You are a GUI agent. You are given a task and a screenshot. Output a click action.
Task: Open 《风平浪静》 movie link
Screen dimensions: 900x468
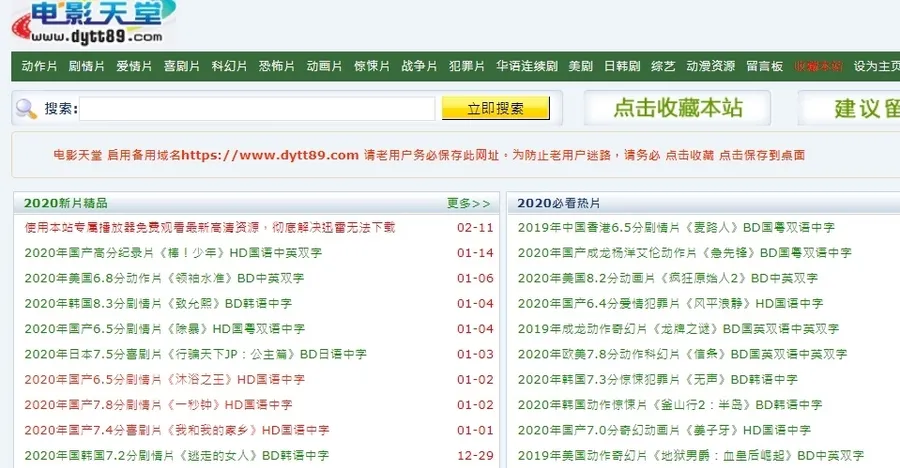[670, 303]
